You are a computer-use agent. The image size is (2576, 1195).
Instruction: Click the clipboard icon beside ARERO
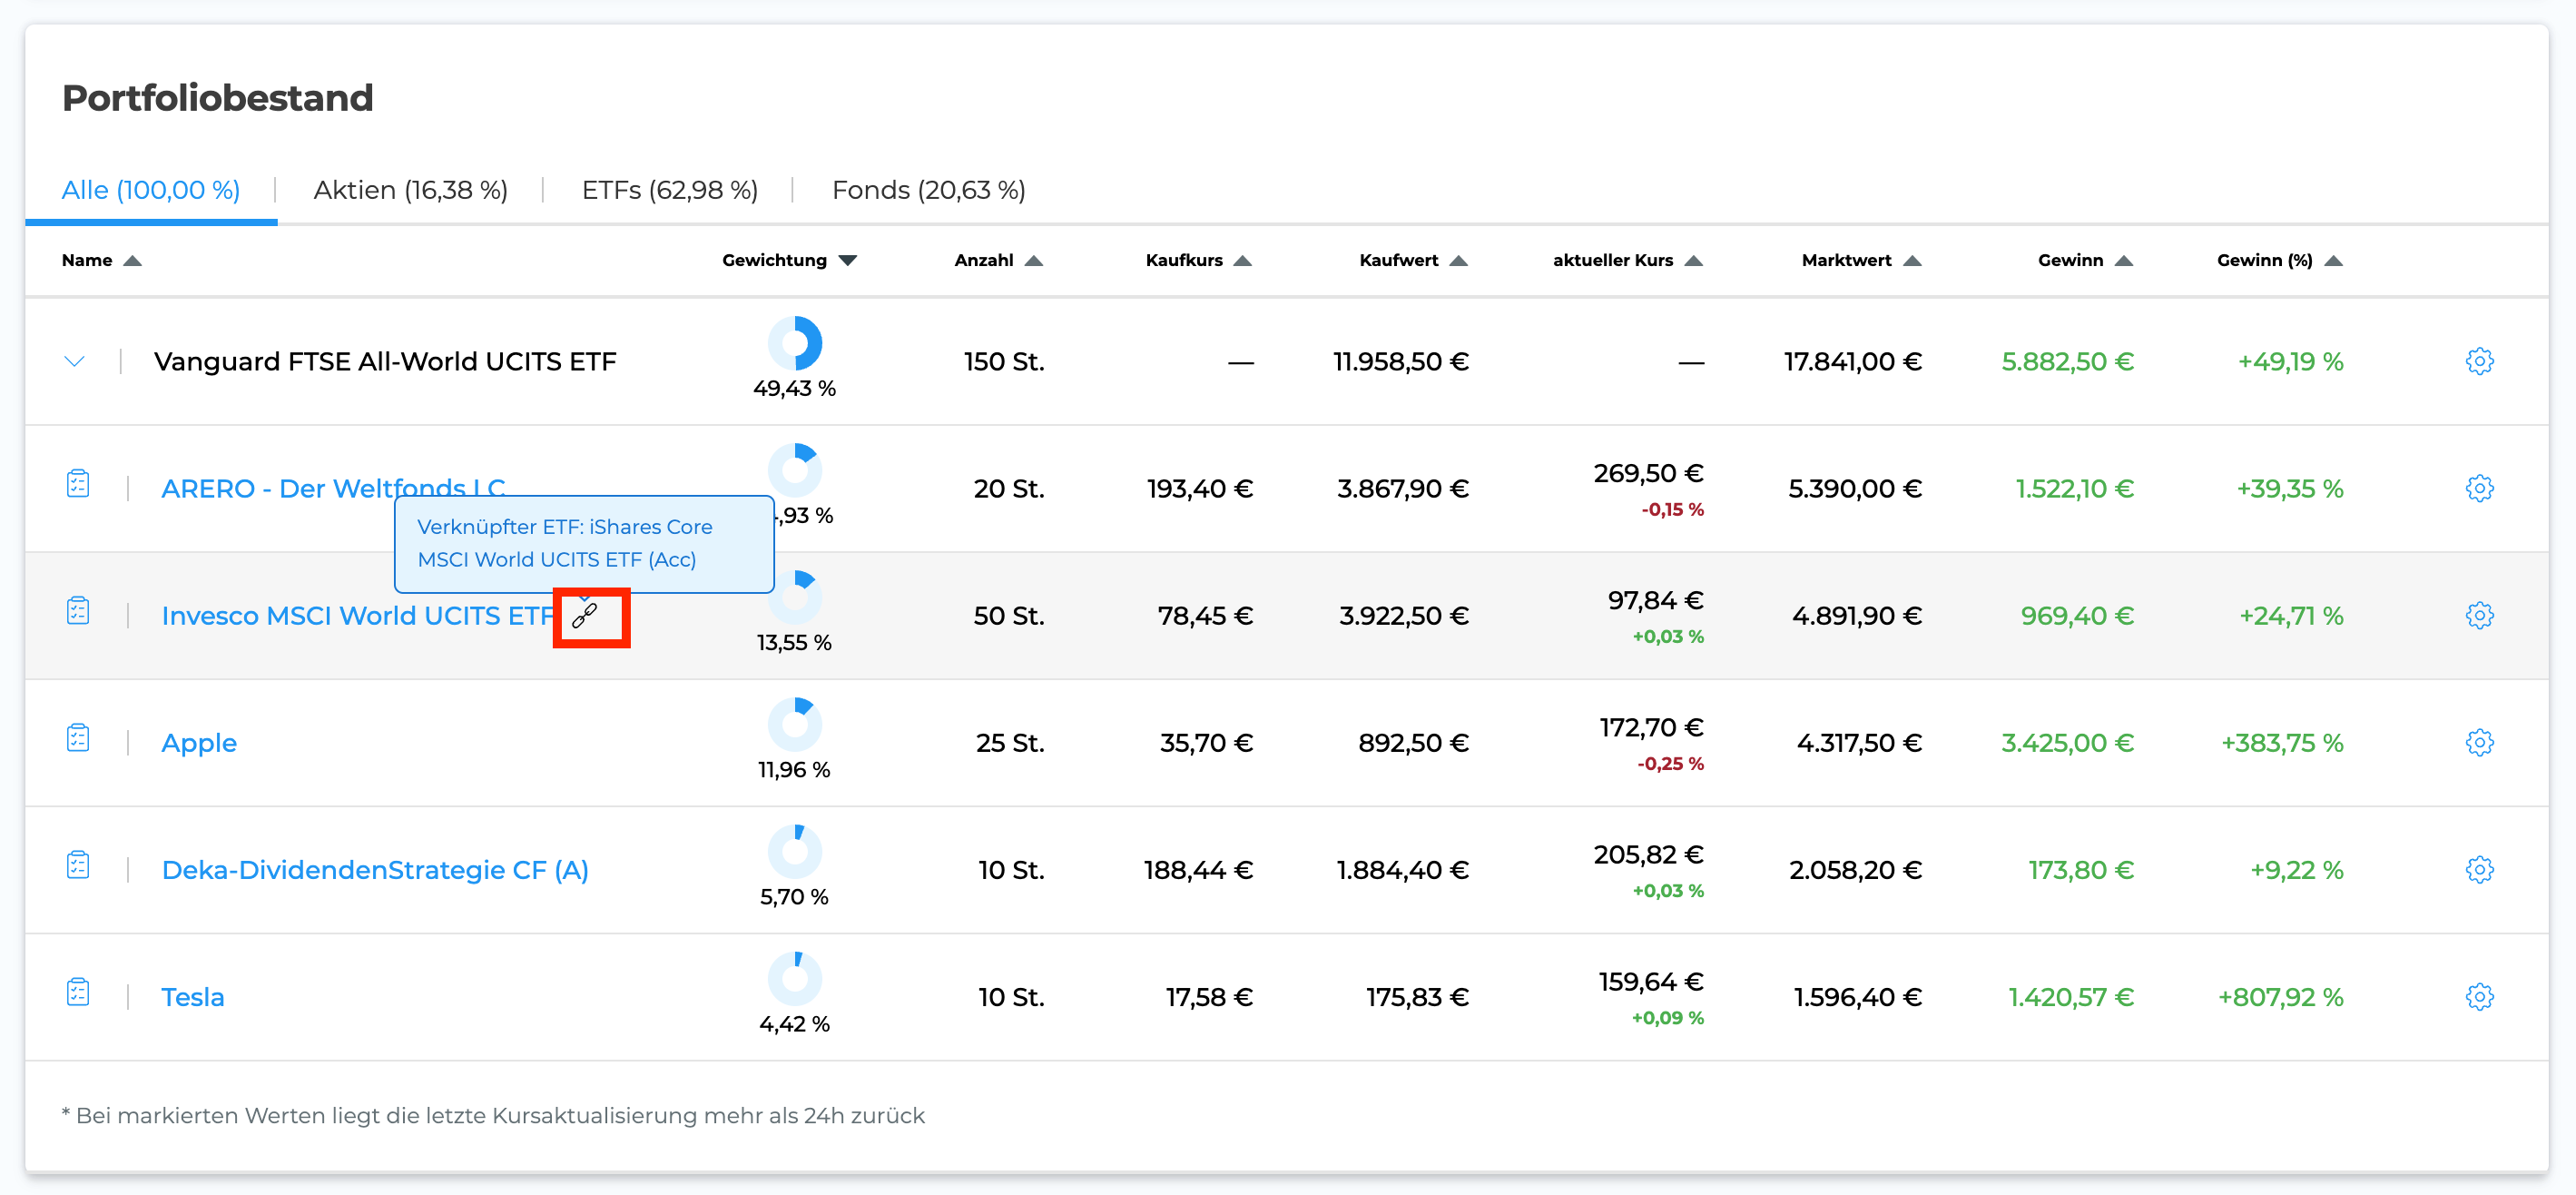click(78, 484)
